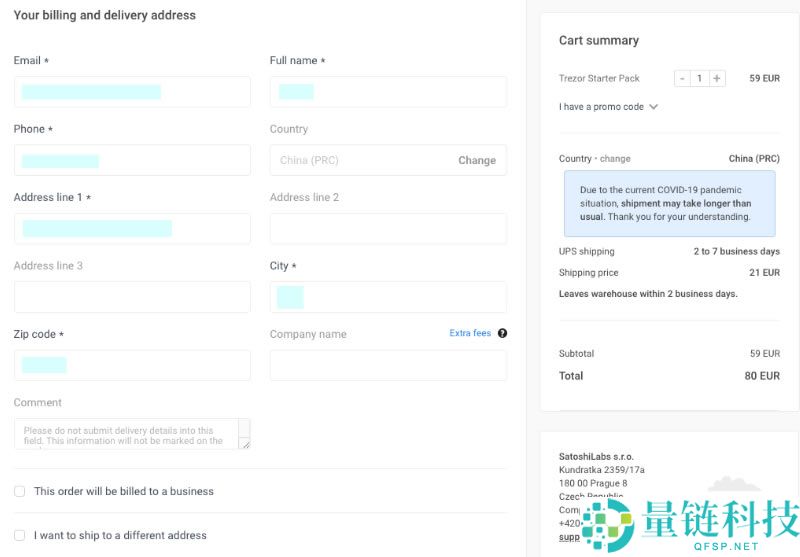The width and height of the screenshot is (800, 557).
Task: Click the City input field
Action: [x=388, y=297]
